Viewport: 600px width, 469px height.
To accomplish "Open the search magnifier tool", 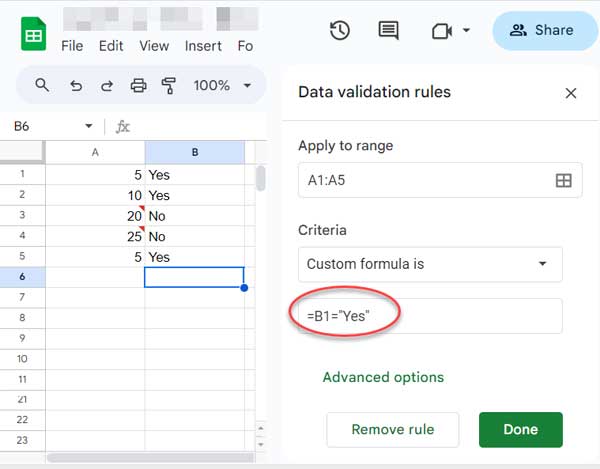I will coord(42,85).
